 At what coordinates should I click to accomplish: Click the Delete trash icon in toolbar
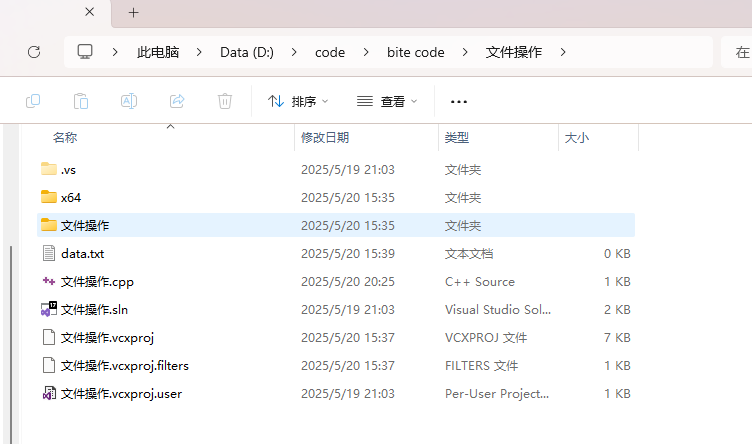tap(224, 101)
